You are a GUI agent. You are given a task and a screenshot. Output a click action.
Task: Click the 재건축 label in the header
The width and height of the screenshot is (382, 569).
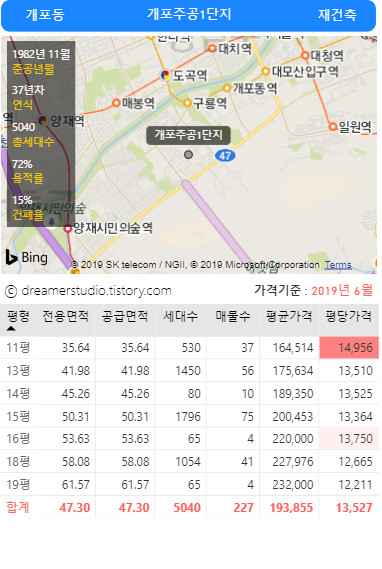click(337, 15)
